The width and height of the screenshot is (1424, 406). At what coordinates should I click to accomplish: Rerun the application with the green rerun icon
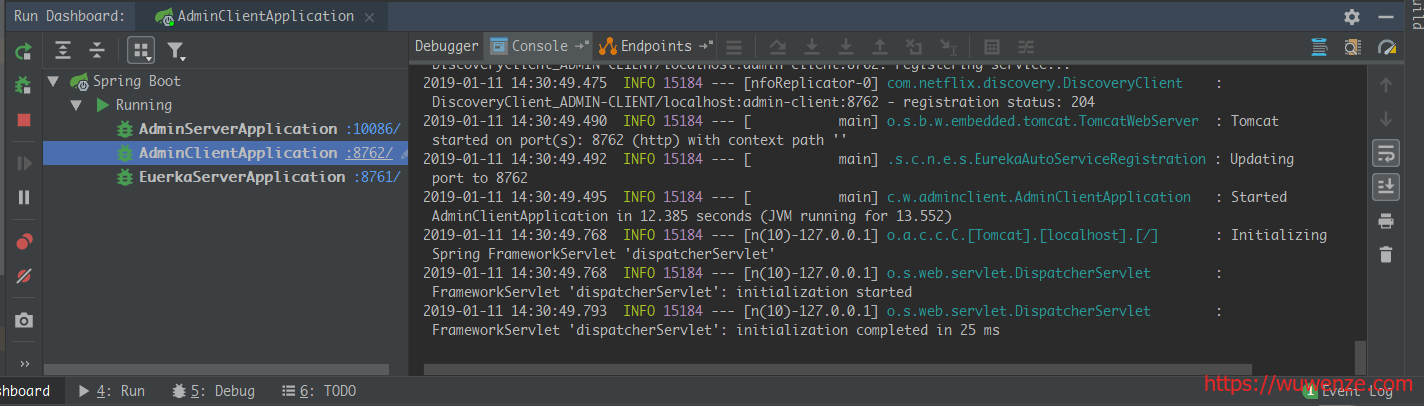tap(24, 51)
